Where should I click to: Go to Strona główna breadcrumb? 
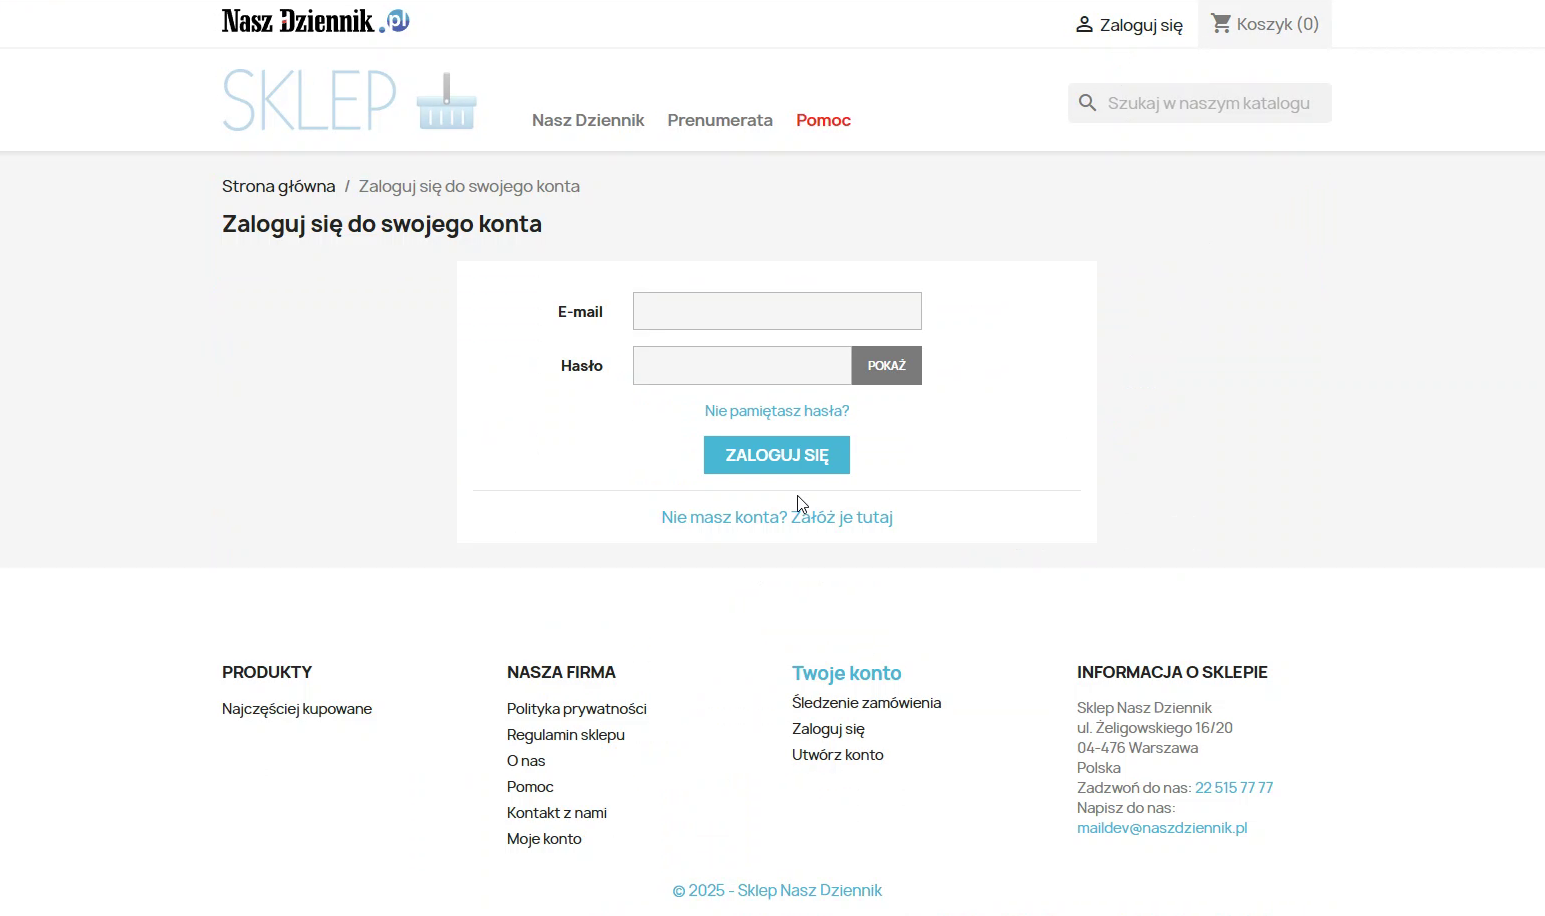click(x=278, y=186)
